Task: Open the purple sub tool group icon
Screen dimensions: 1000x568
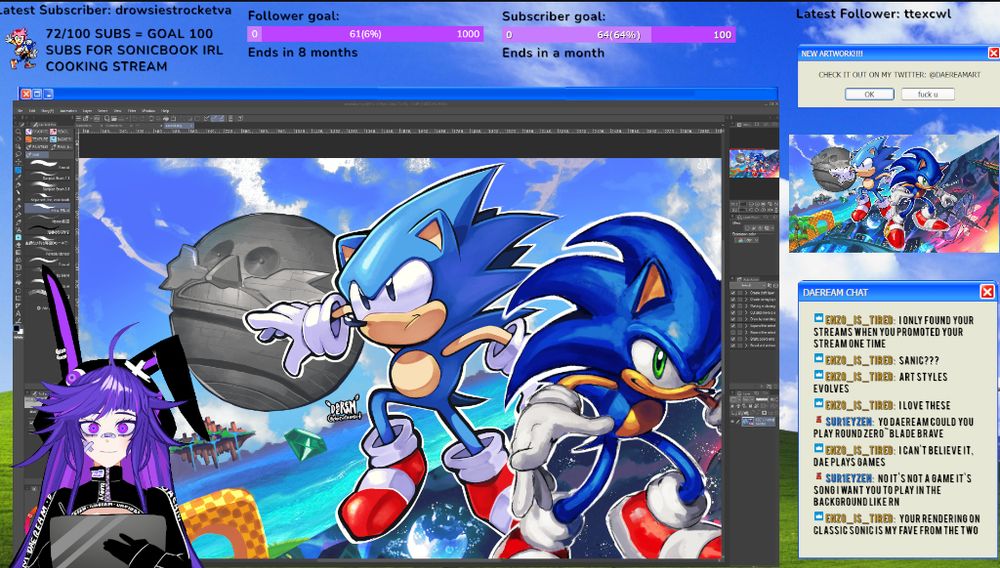Action: pos(29,131)
